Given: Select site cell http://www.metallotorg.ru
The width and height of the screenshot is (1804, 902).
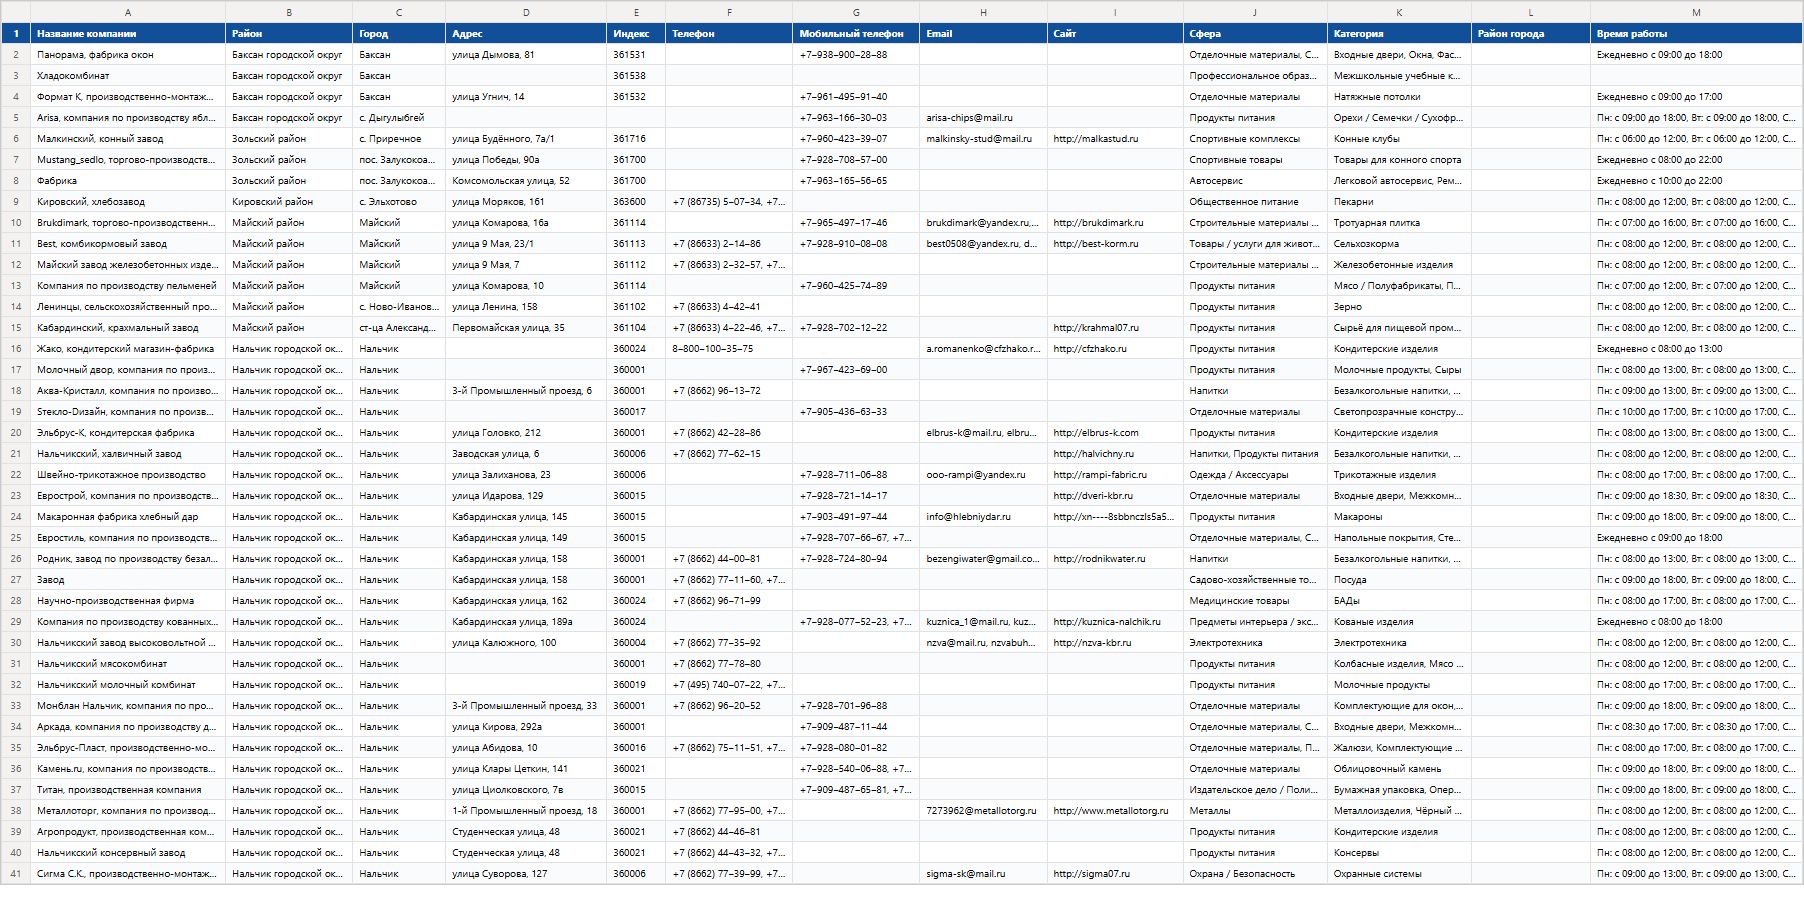Looking at the screenshot, I should [x=1115, y=810].
